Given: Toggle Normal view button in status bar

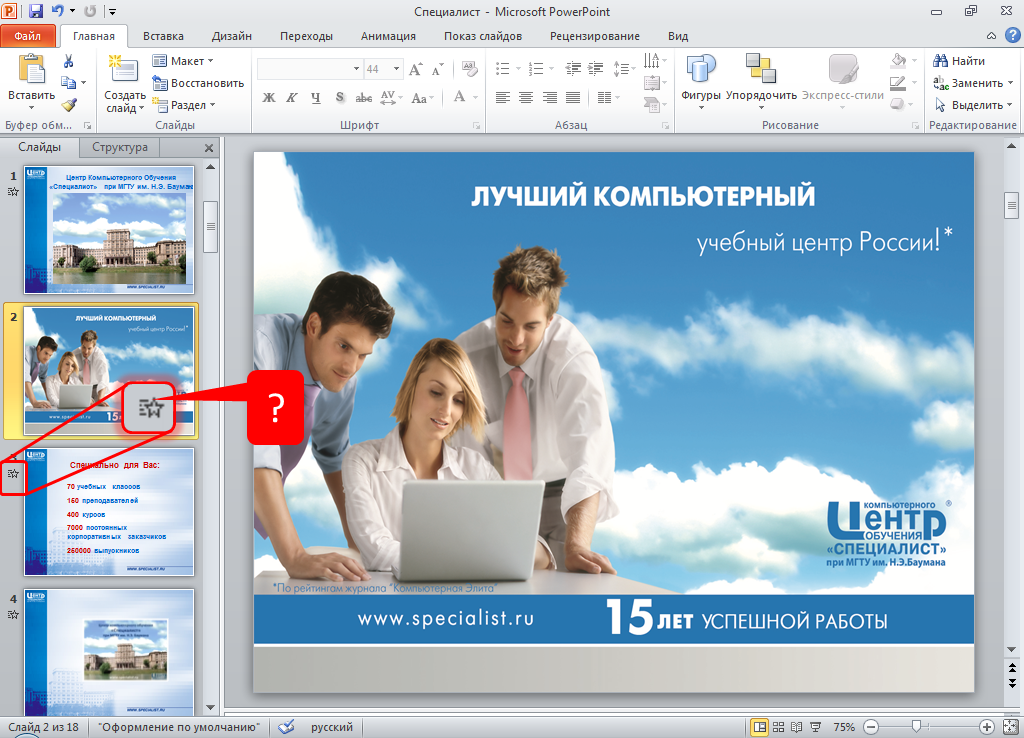Looking at the screenshot, I should pyautogui.click(x=760, y=727).
